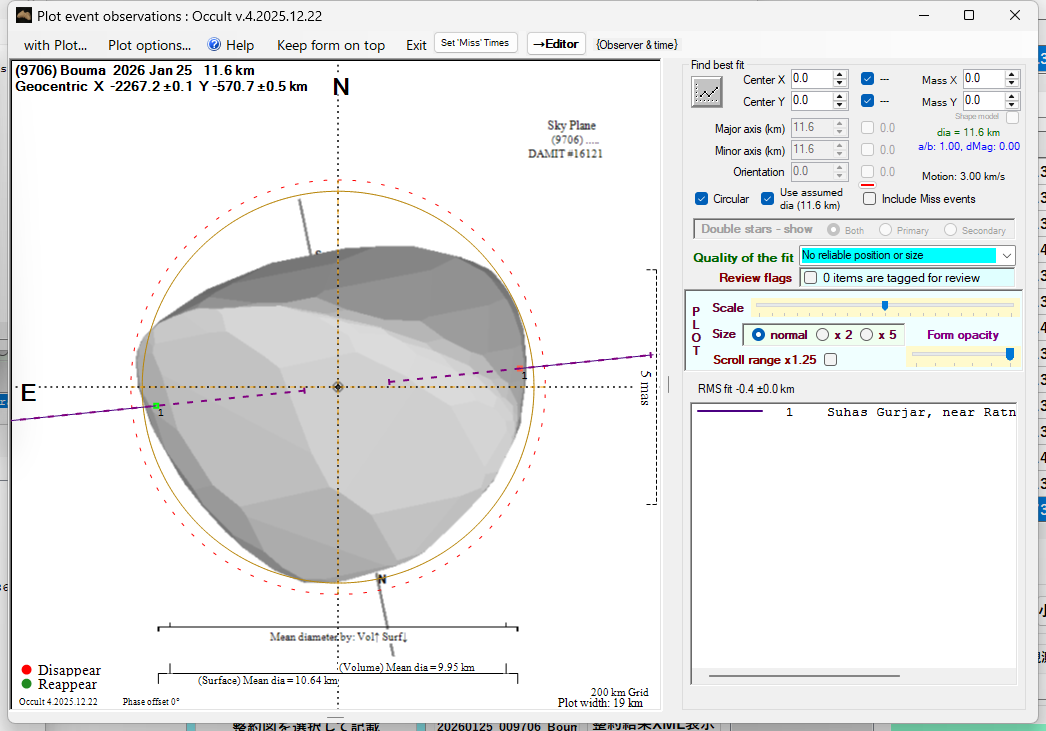
Task: Select the x 2 plot size option
Action: coord(823,335)
